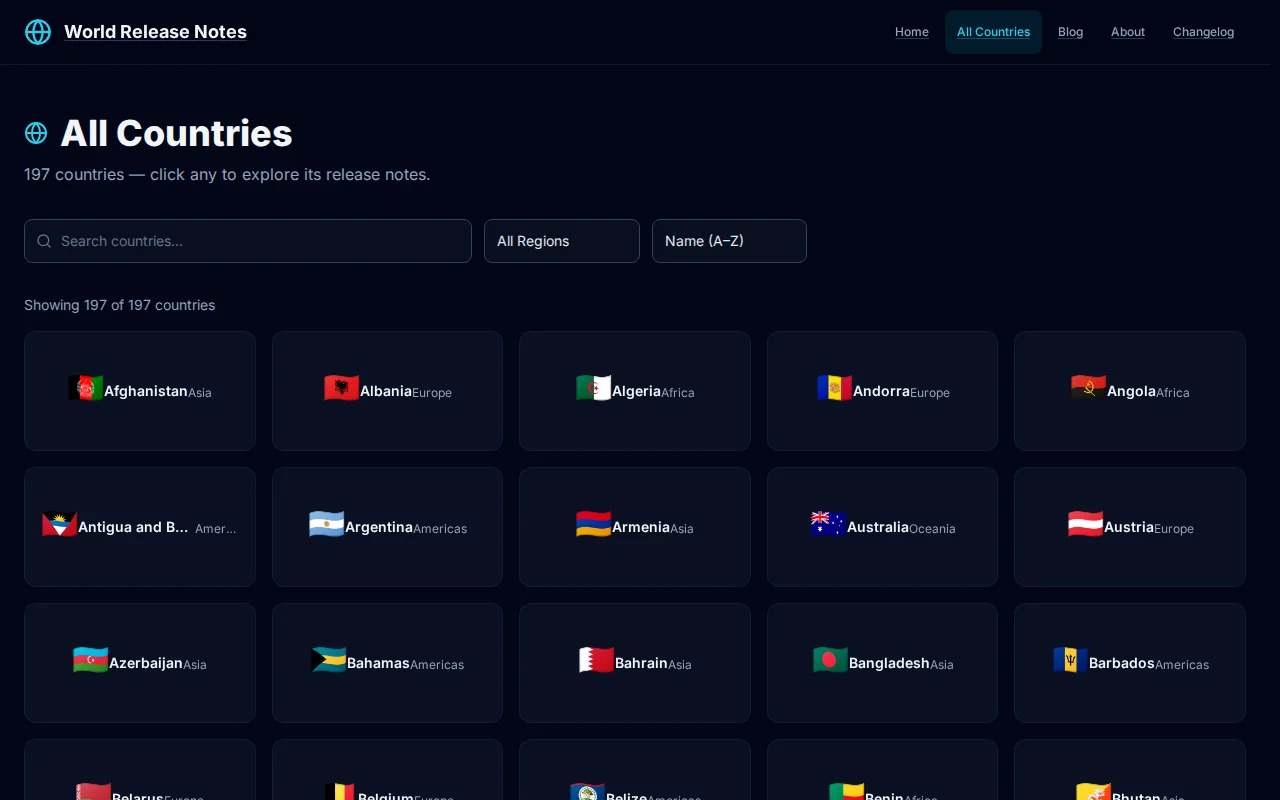Click the search magnifier icon
The height and width of the screenshot is (800, 1280).
coord(44,241)
